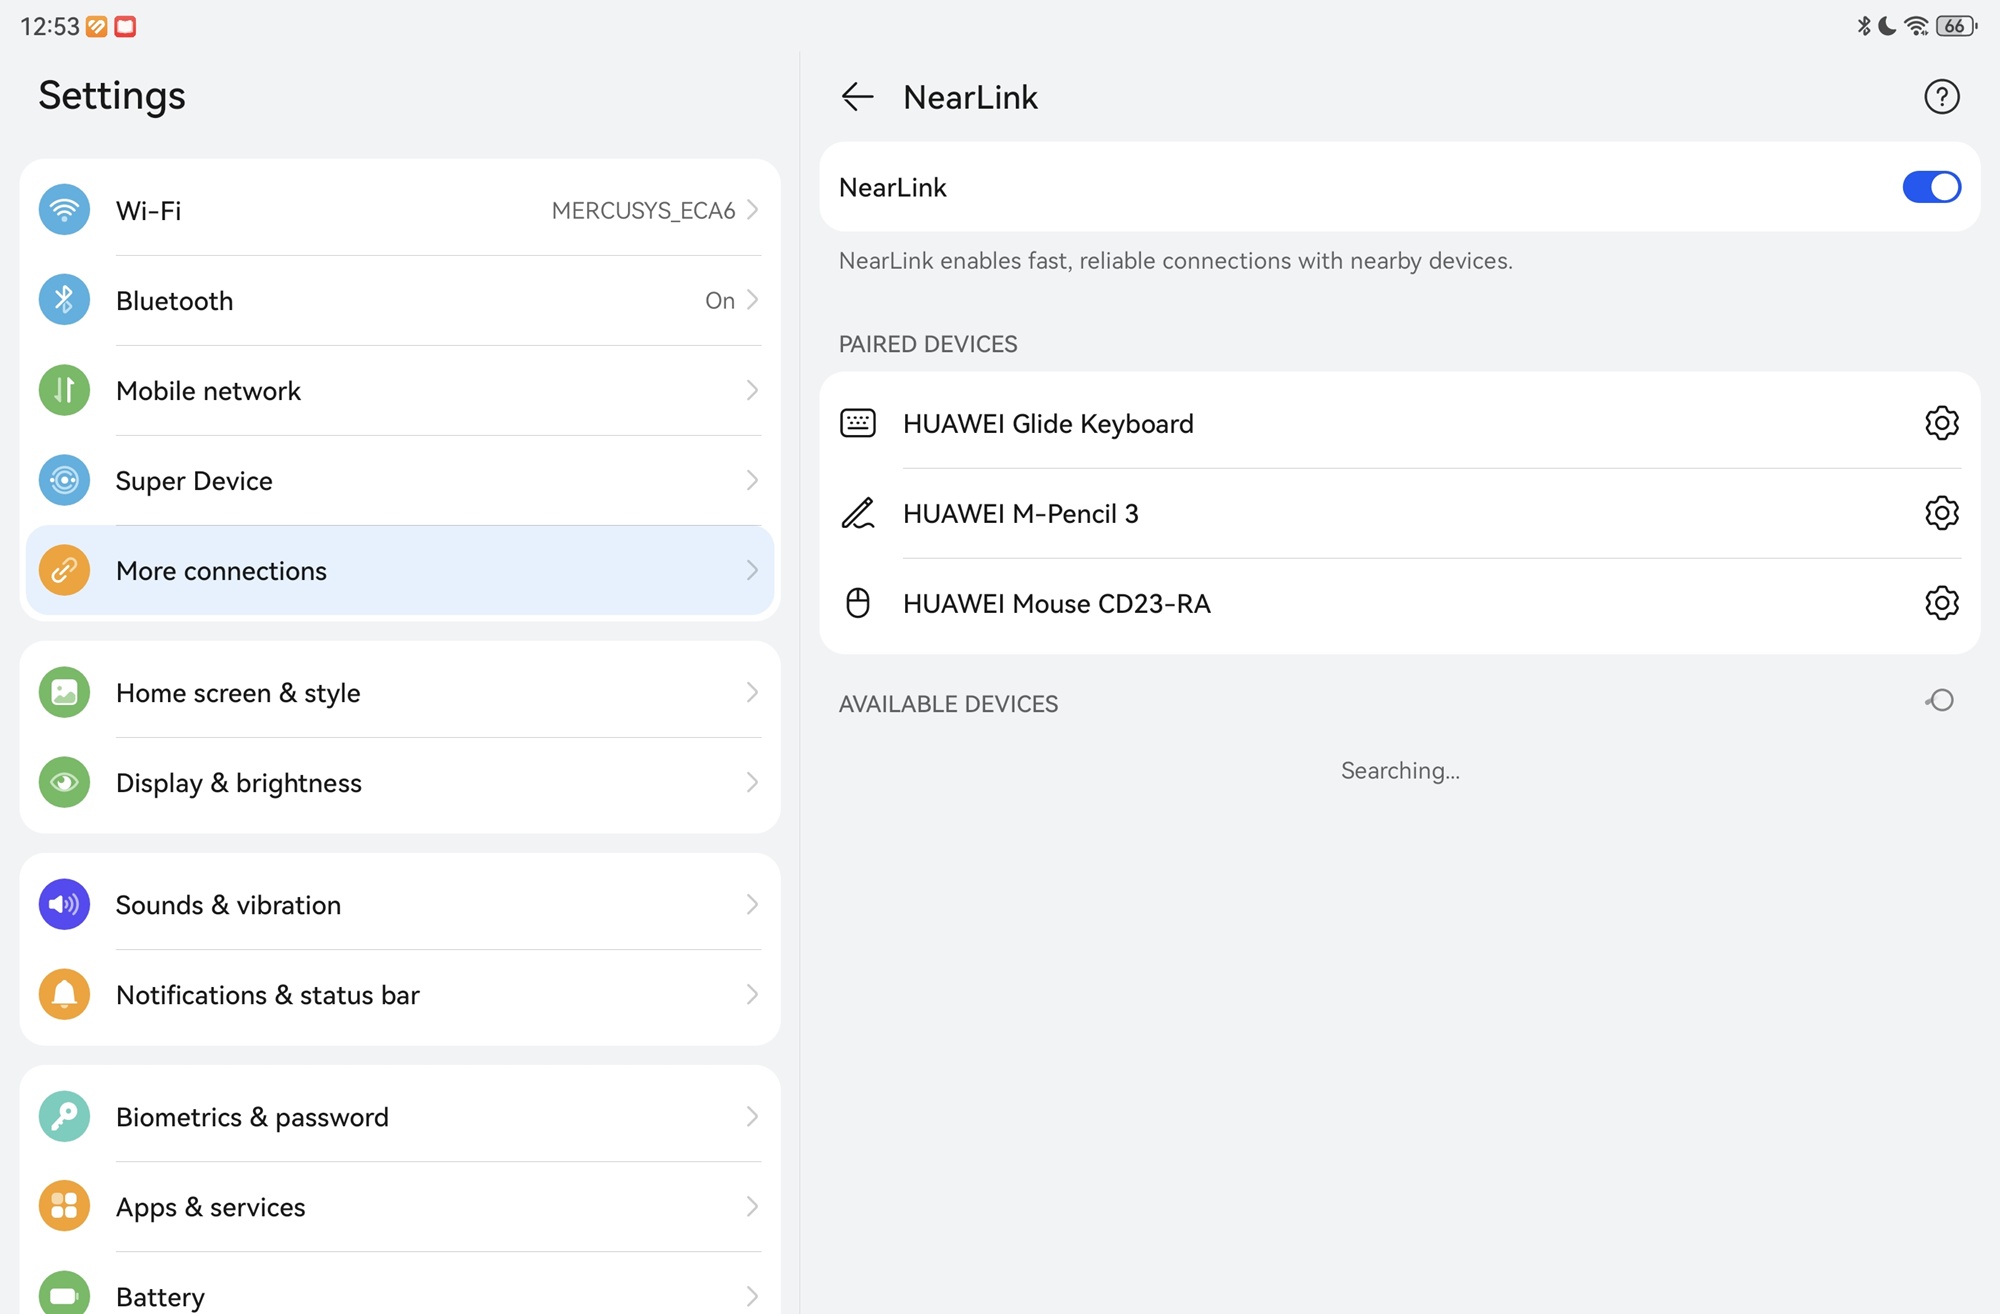Tap the NearLink description text
The width and height of the screenshot is (2000, 1314).
click(x=1175, y=261)
